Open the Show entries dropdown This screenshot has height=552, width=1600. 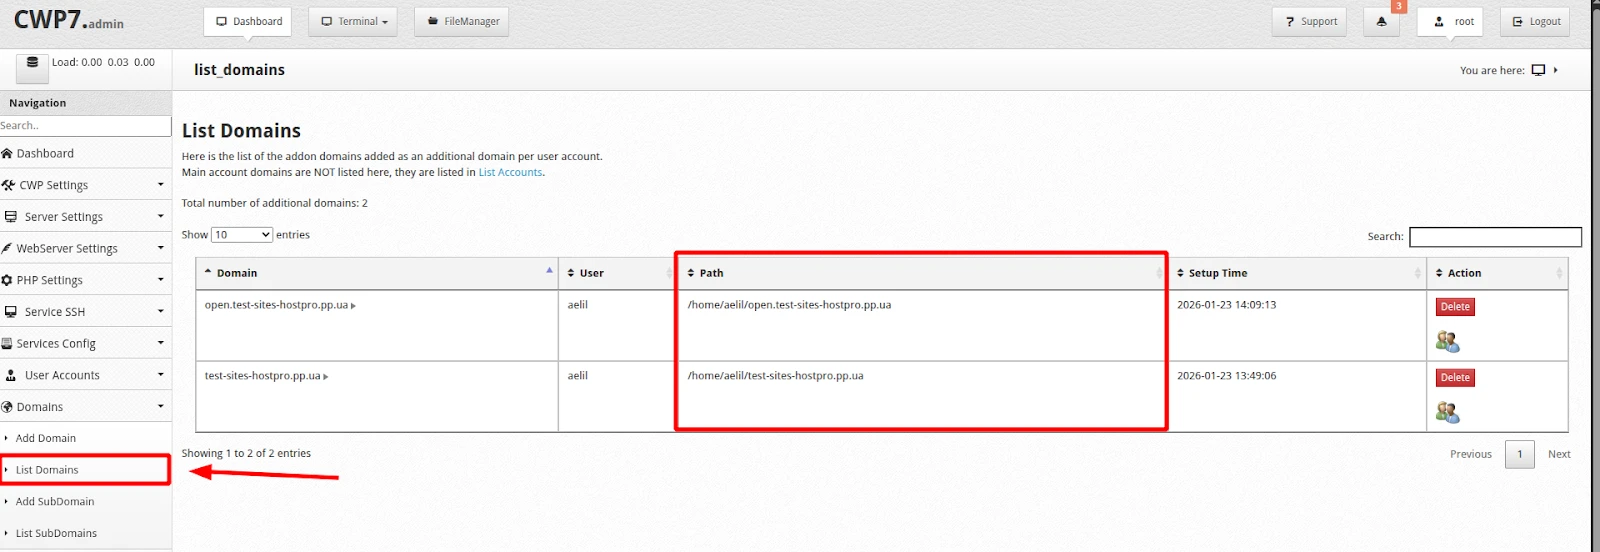pyautogui.click(x=242, y=235)
